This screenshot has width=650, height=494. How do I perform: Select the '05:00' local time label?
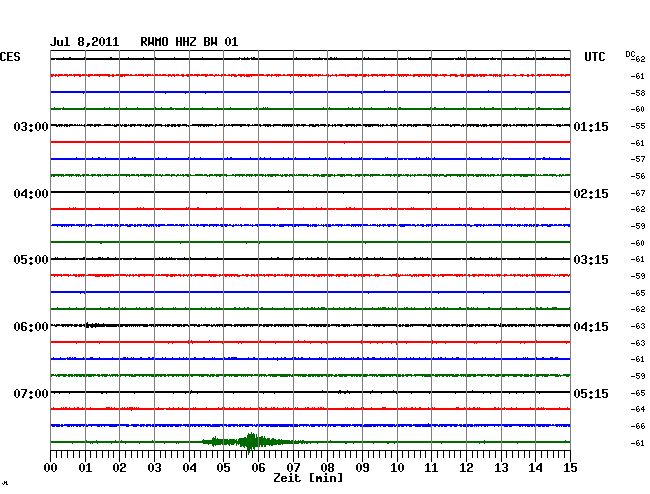31,260
